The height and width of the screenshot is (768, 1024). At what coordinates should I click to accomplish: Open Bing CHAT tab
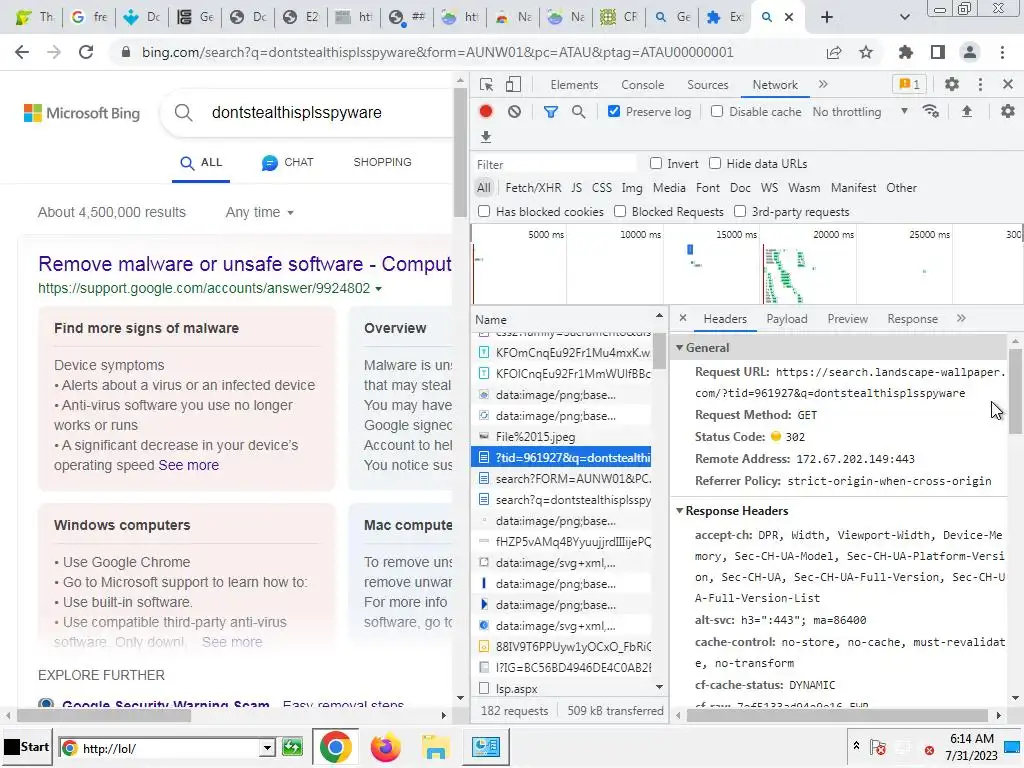coord(287,163)
